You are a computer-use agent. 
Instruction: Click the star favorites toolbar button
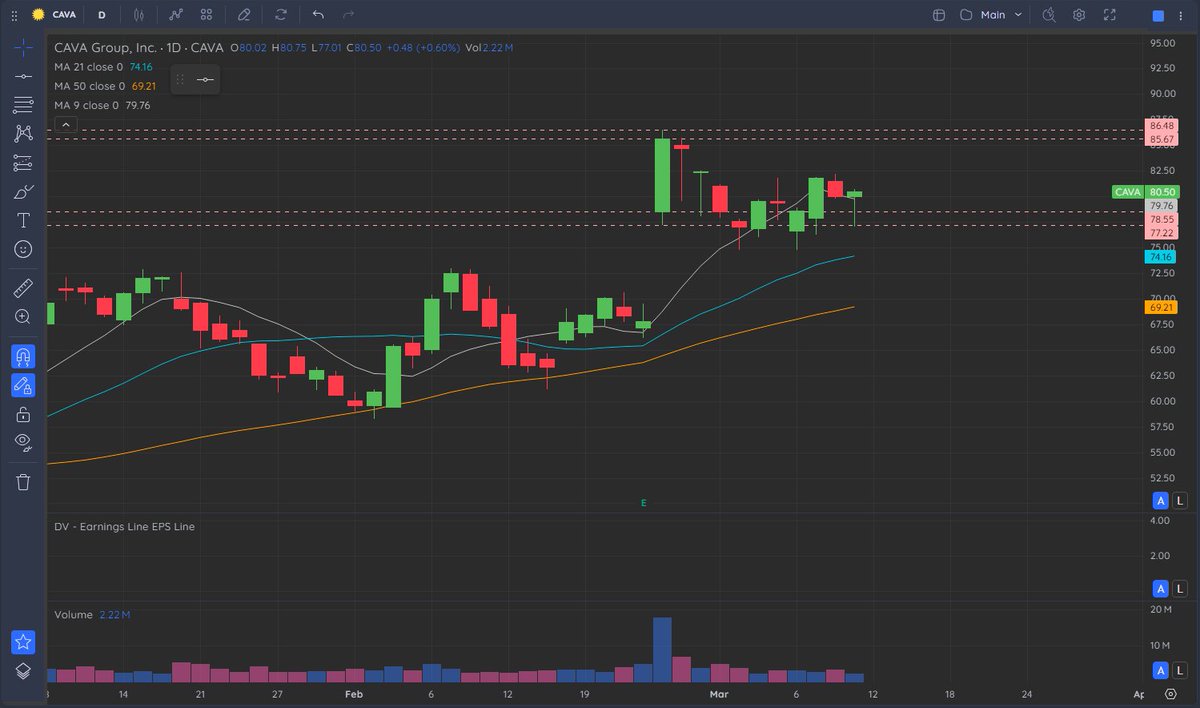(23, 642)
